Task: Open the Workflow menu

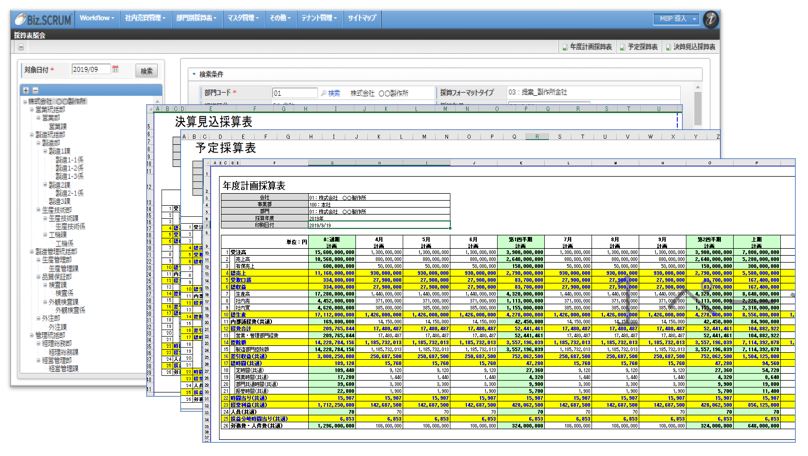Action: click(96, 18)
